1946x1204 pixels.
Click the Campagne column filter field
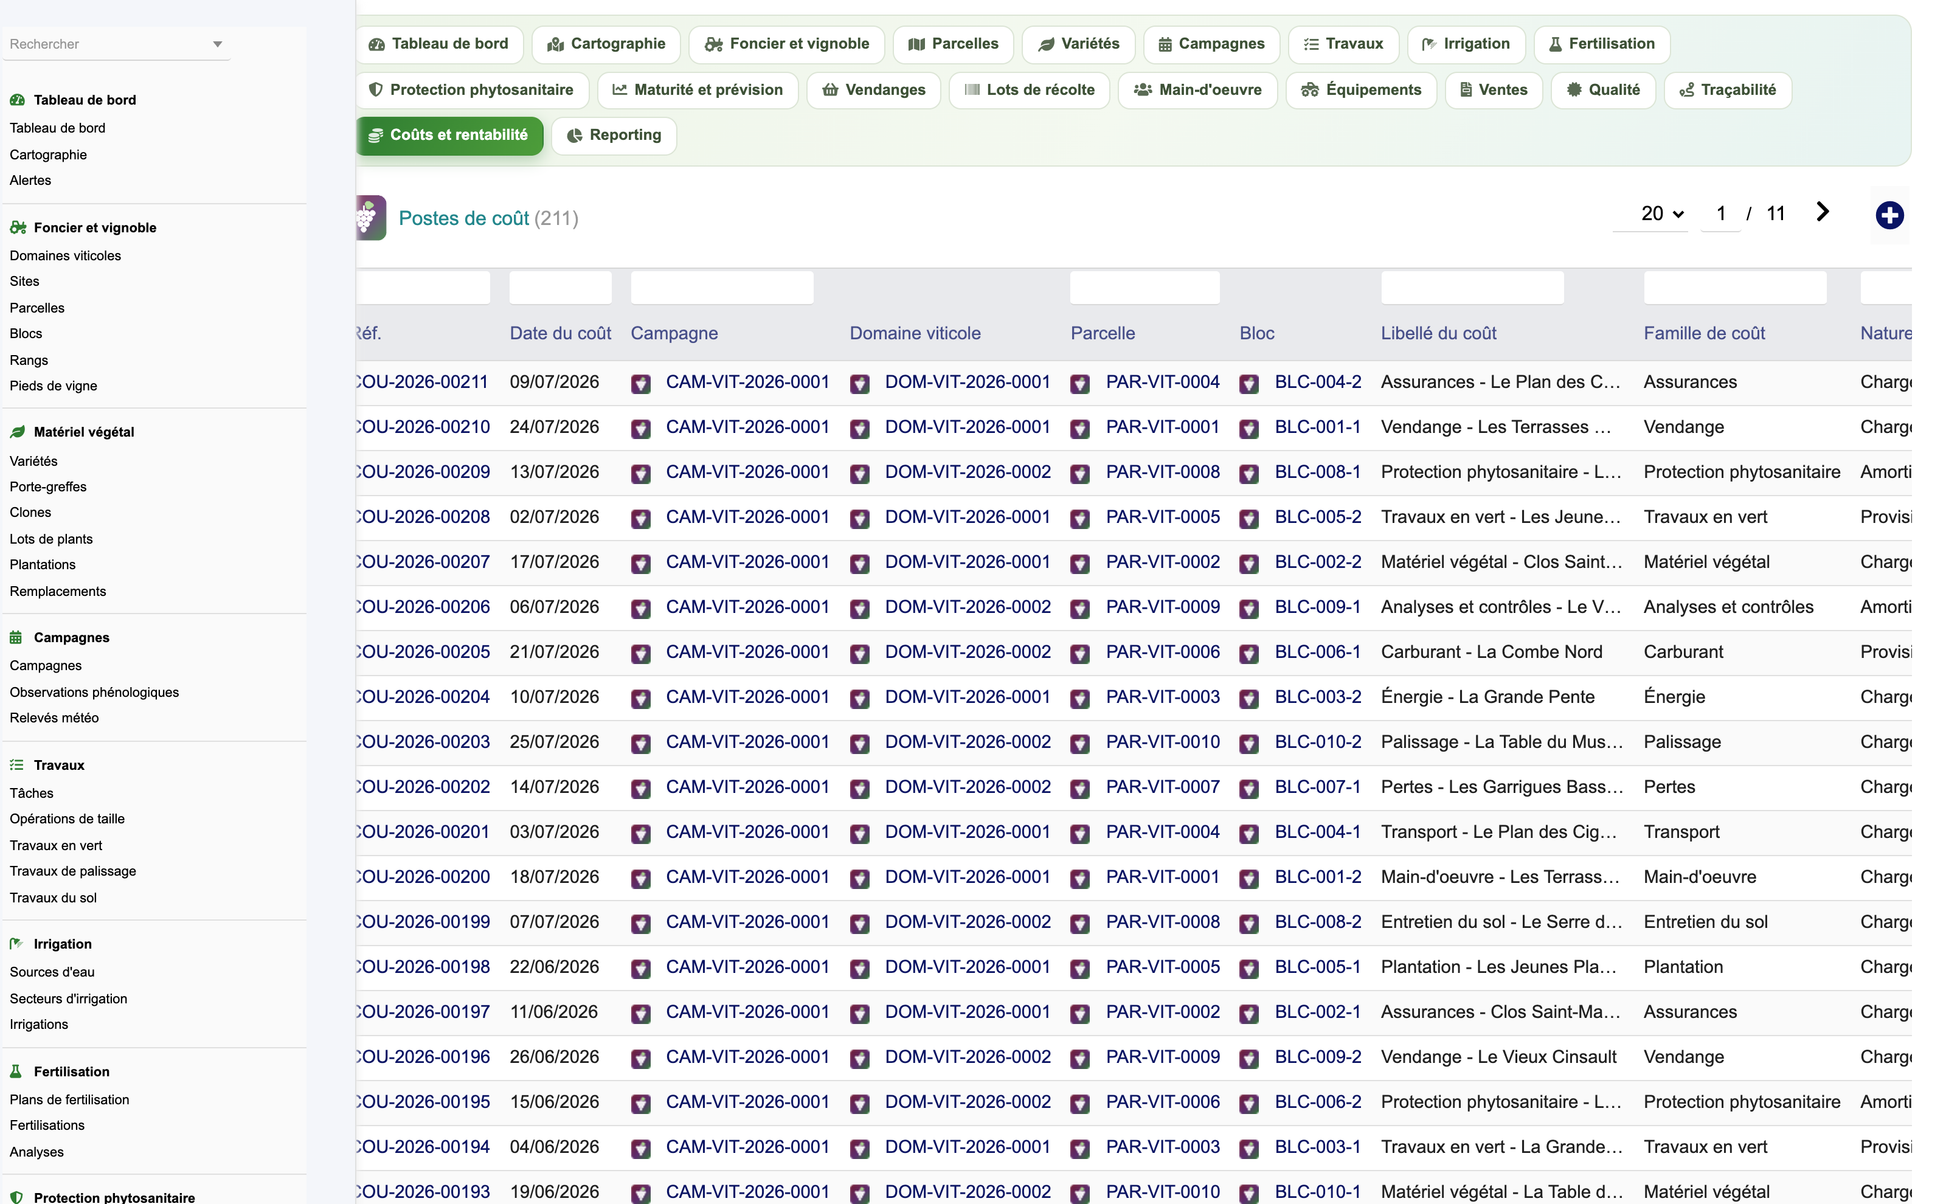(722, 288)
